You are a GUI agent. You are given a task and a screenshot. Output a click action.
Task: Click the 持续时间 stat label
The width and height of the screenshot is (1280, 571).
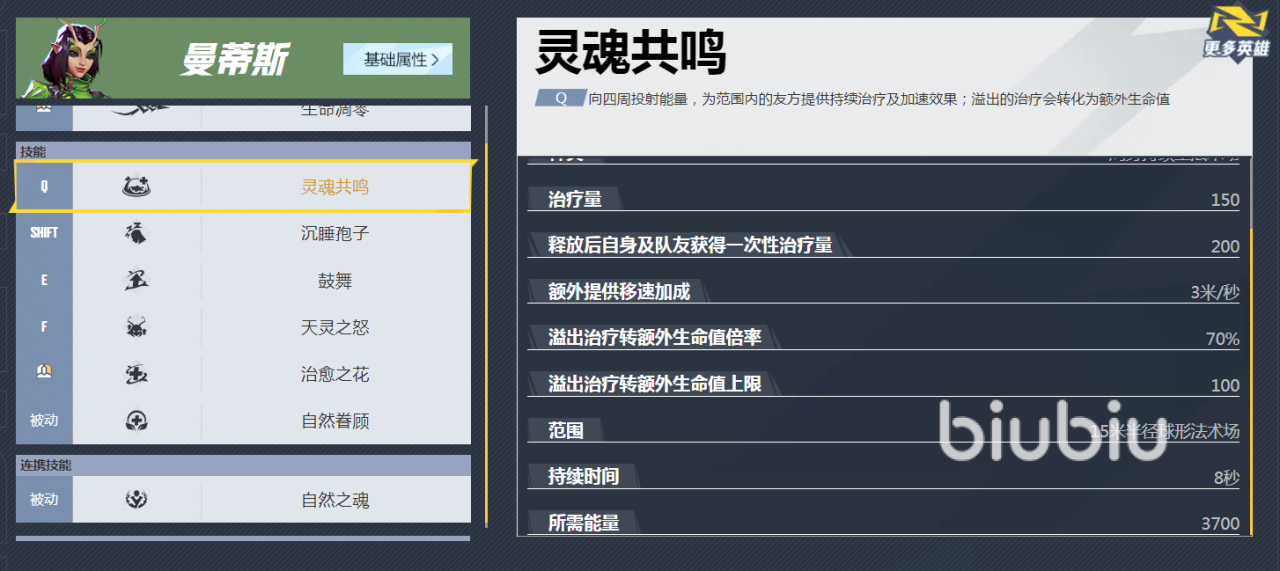(583, 476)
